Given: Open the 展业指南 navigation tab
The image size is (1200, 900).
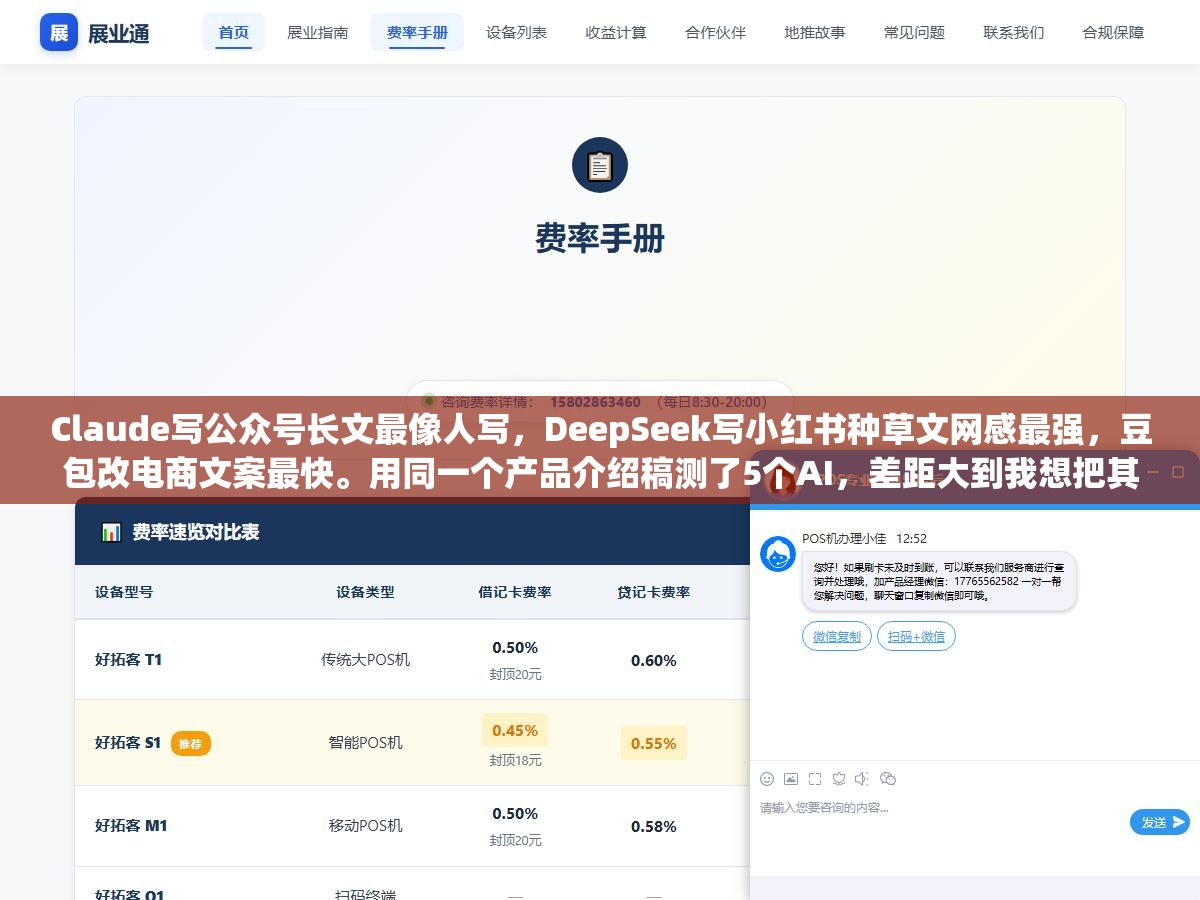Looking at the screenshot, I should coord(318,32).
